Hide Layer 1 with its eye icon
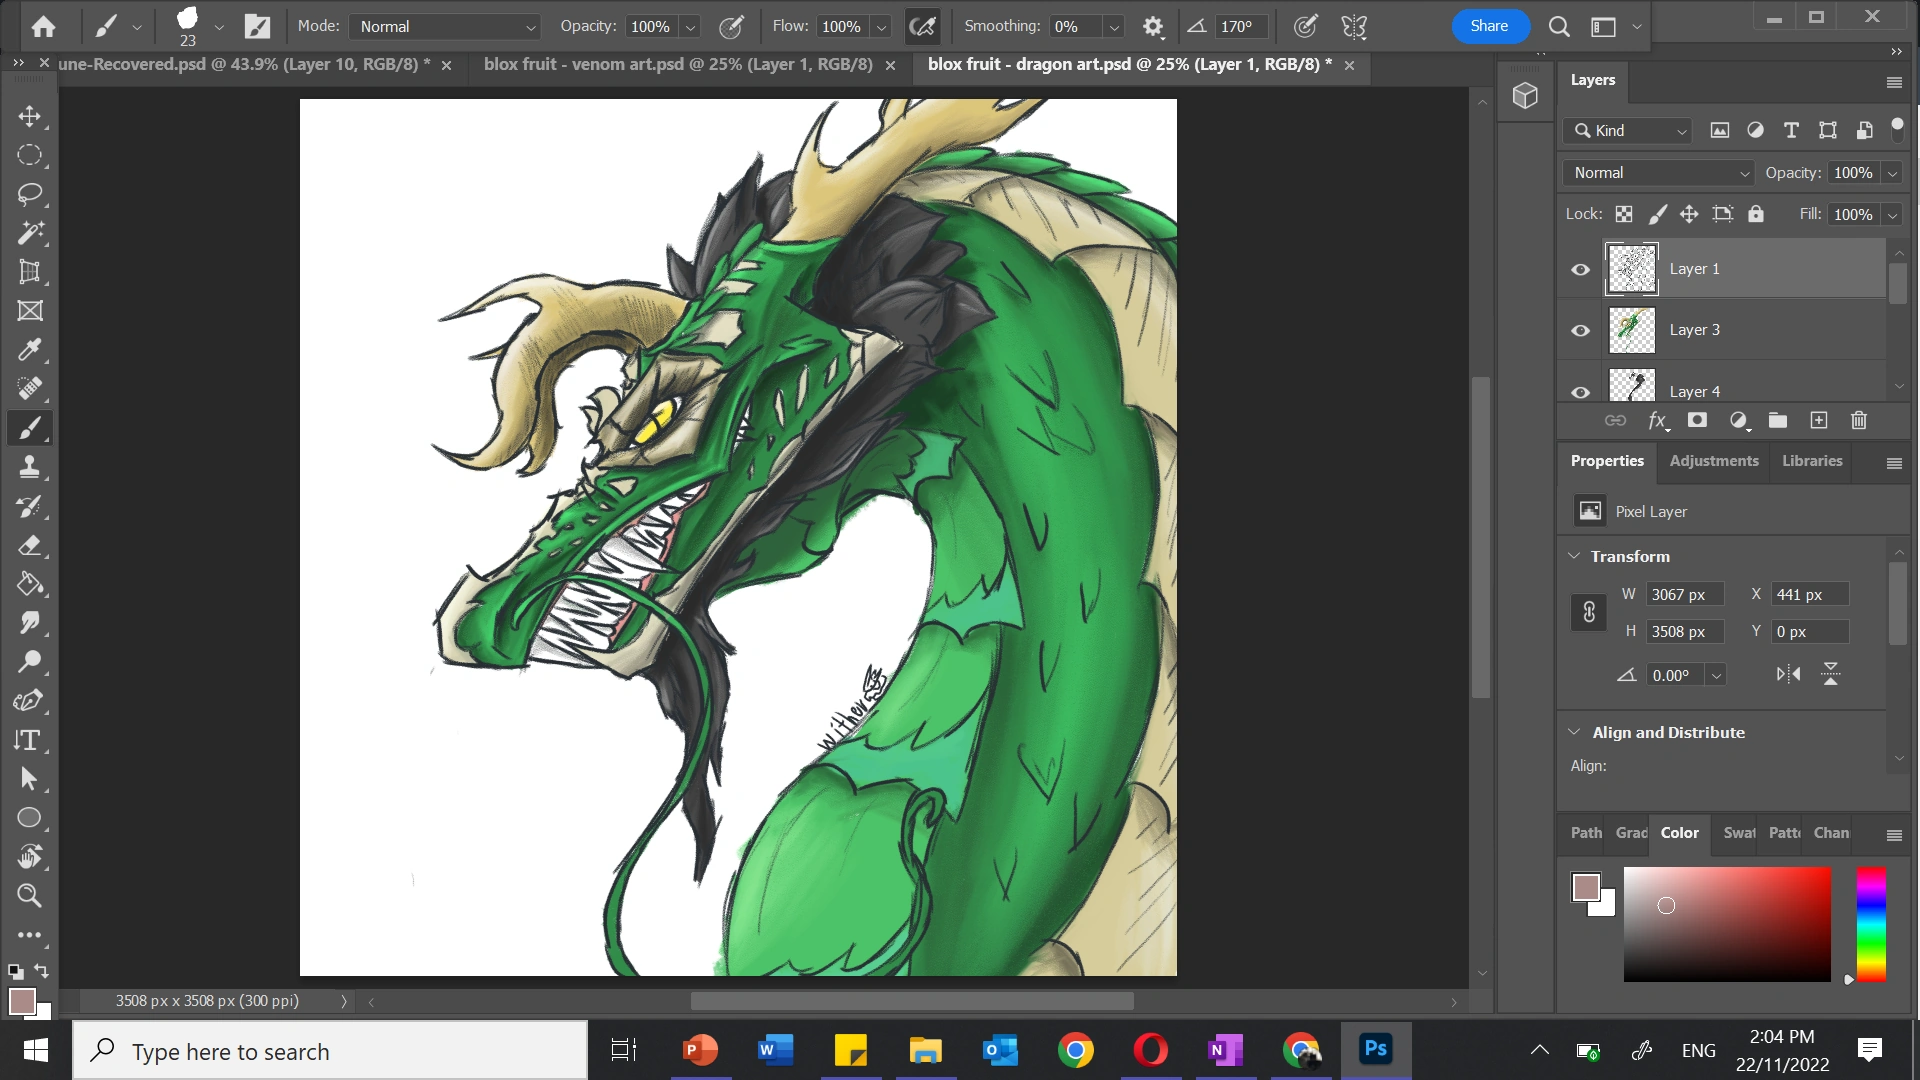The image size is (1920, 1080). tap(1580, 270)
